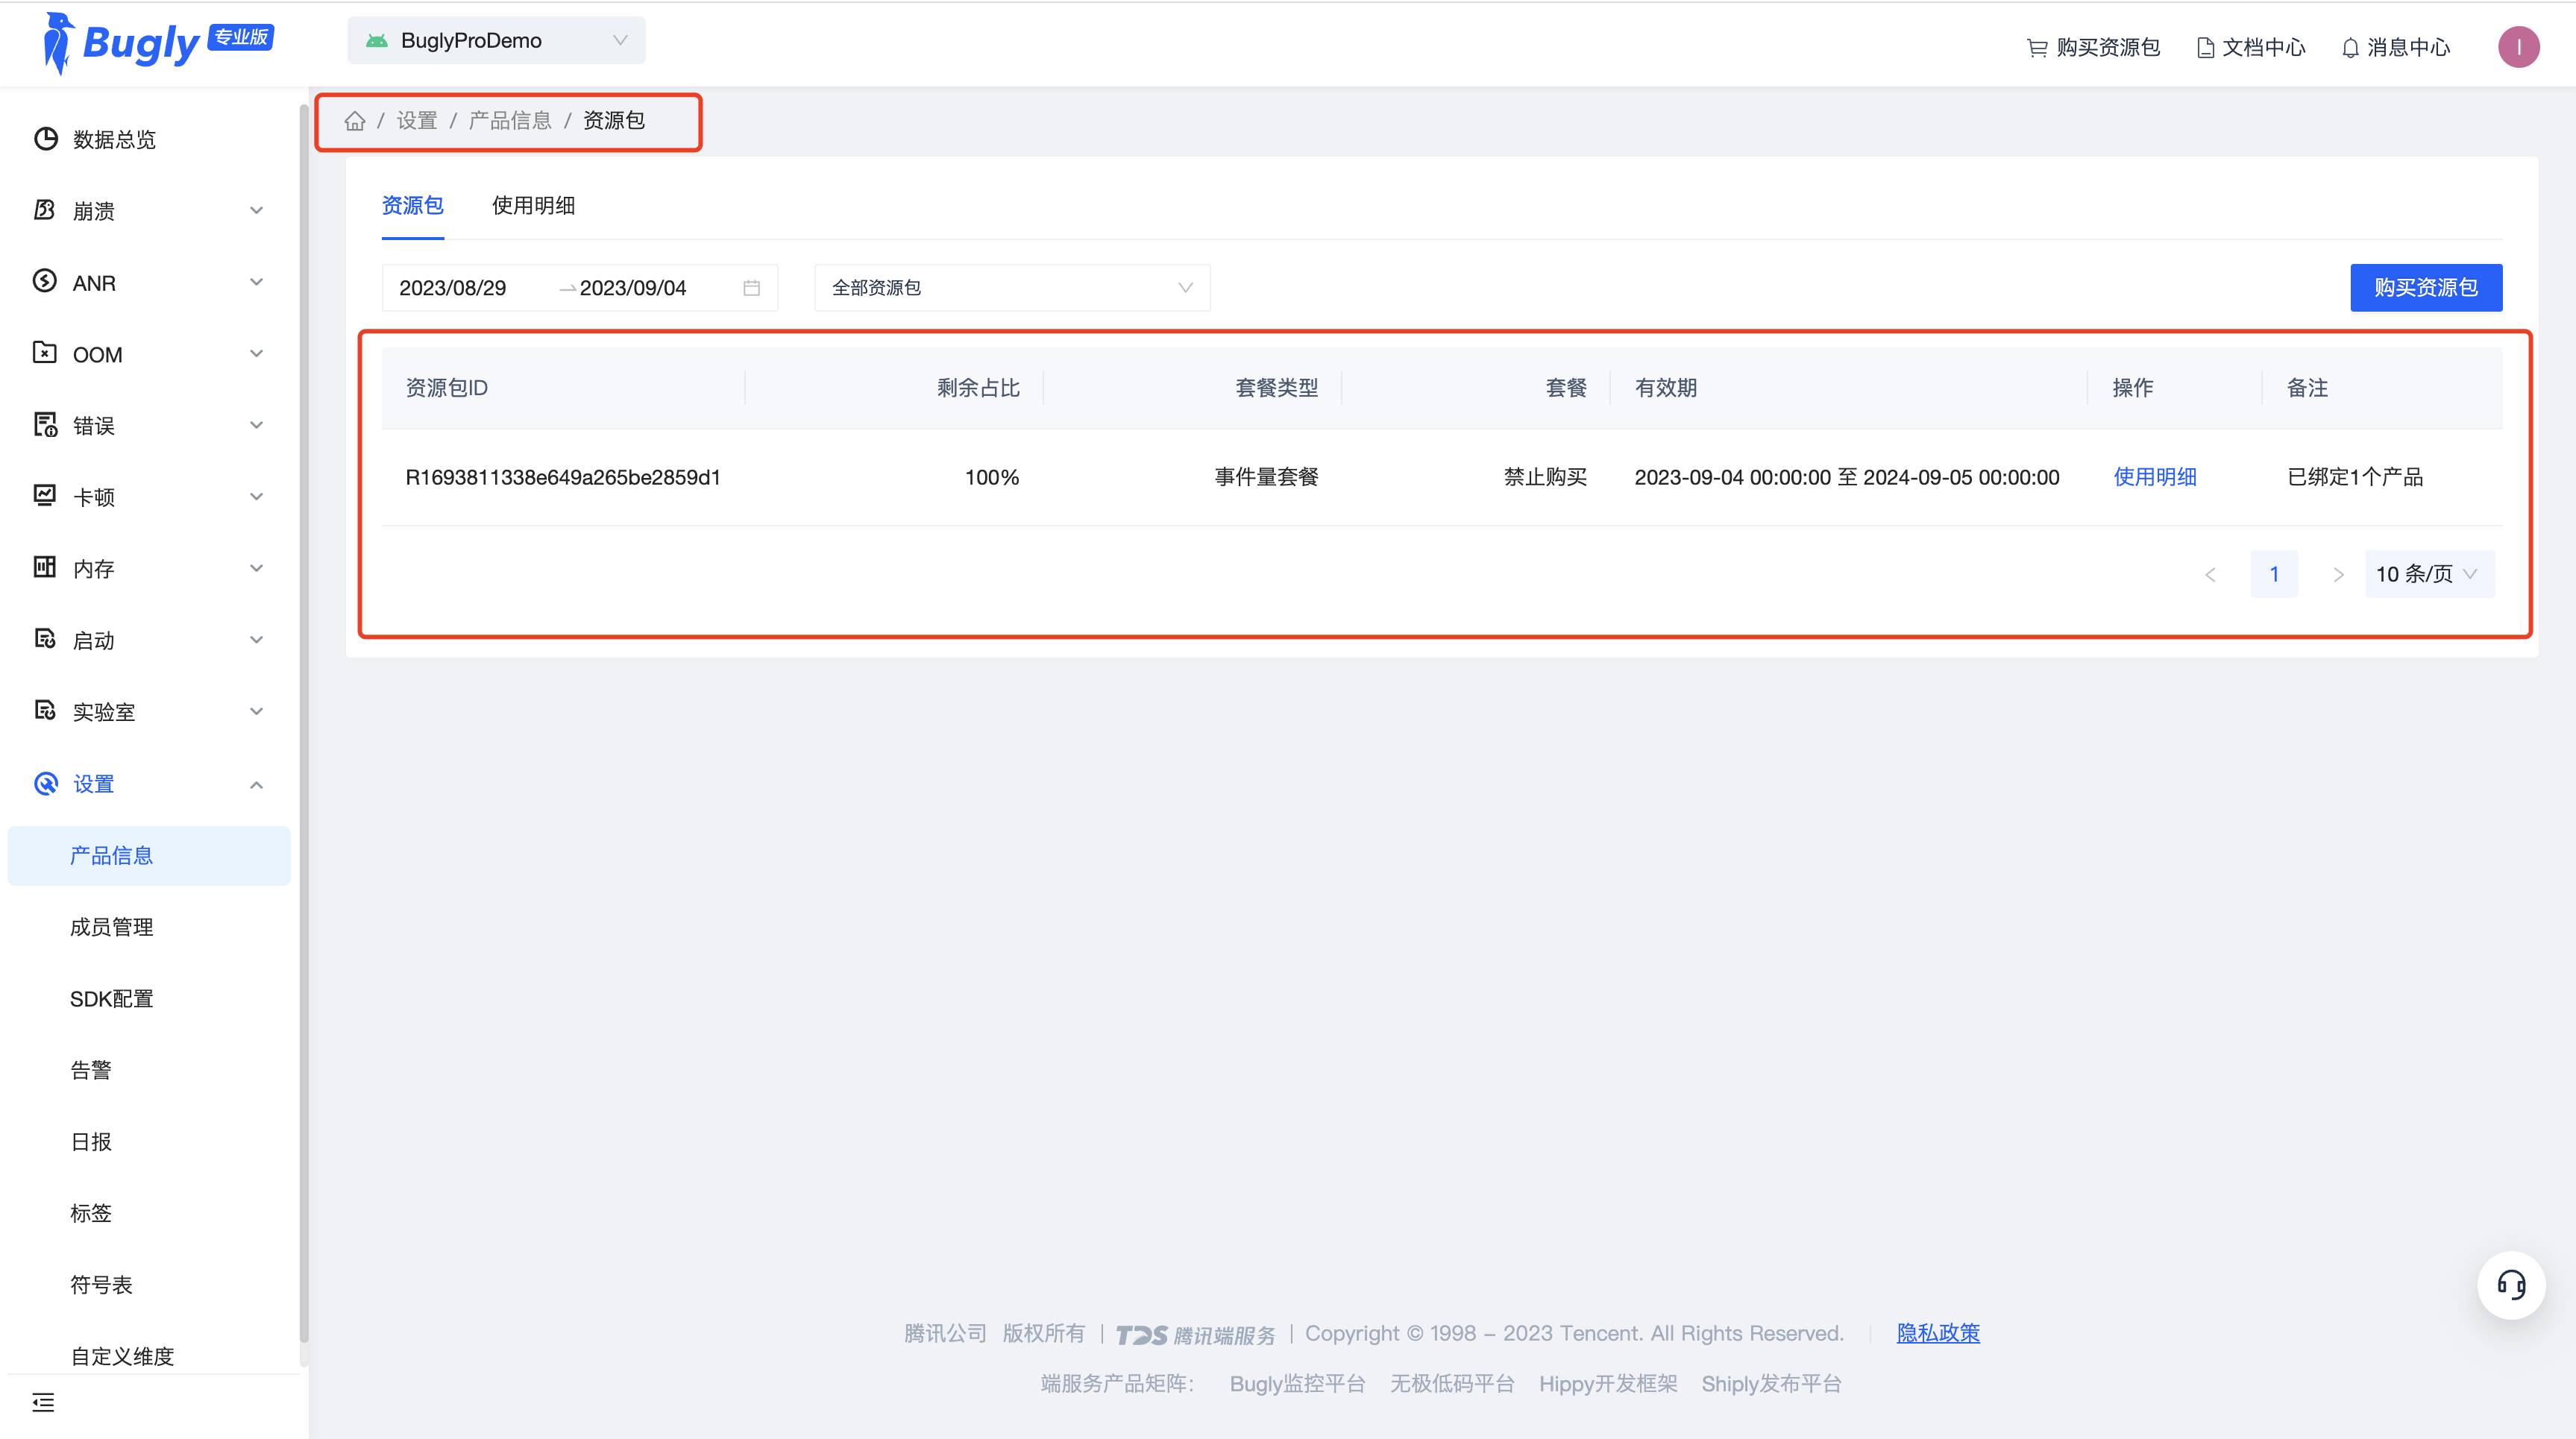Click the data overview pie icon
The width and height of the screenshot is (2576, 1439).
point(45,139)
